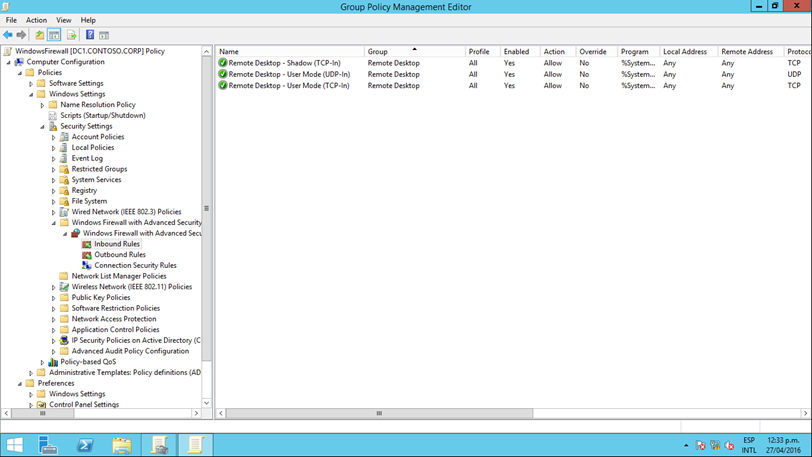Open the File menu
This screenshot has width=812, height=457.
pyautogui.click(x=11, y=20)
